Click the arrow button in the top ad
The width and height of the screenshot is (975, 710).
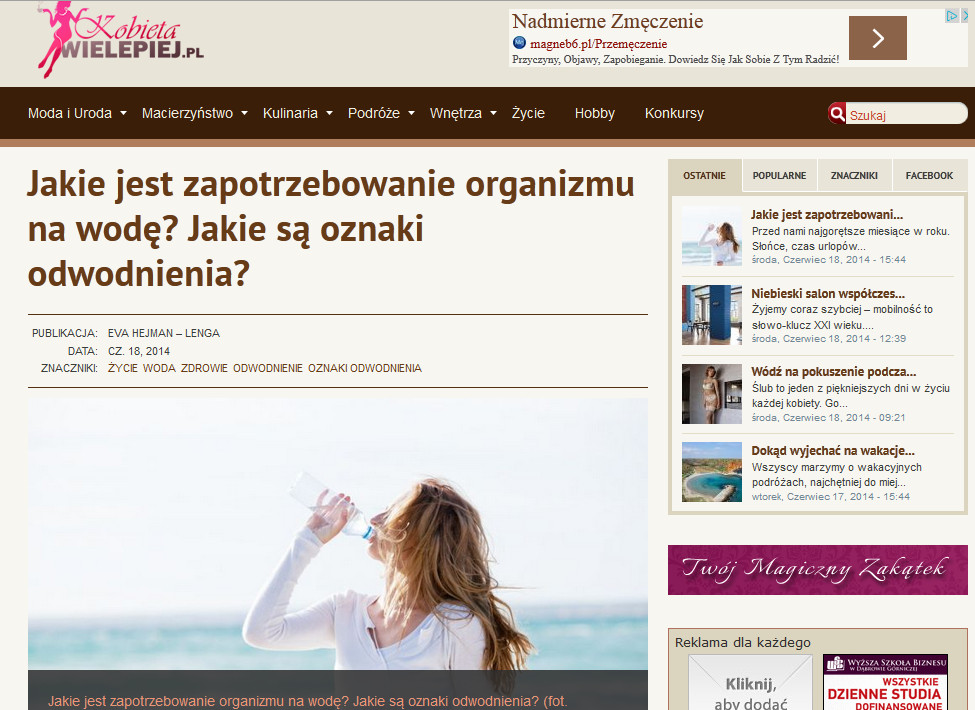pos(877,38)
